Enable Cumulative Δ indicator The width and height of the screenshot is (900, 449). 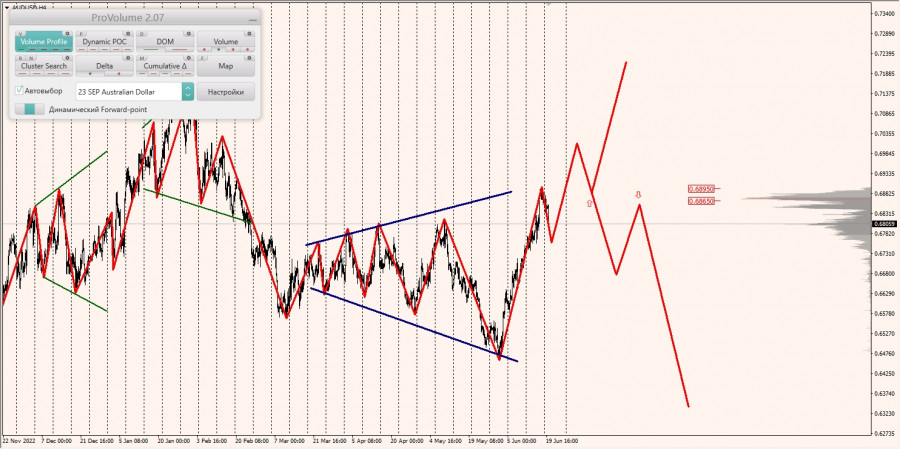click(165, 65)
